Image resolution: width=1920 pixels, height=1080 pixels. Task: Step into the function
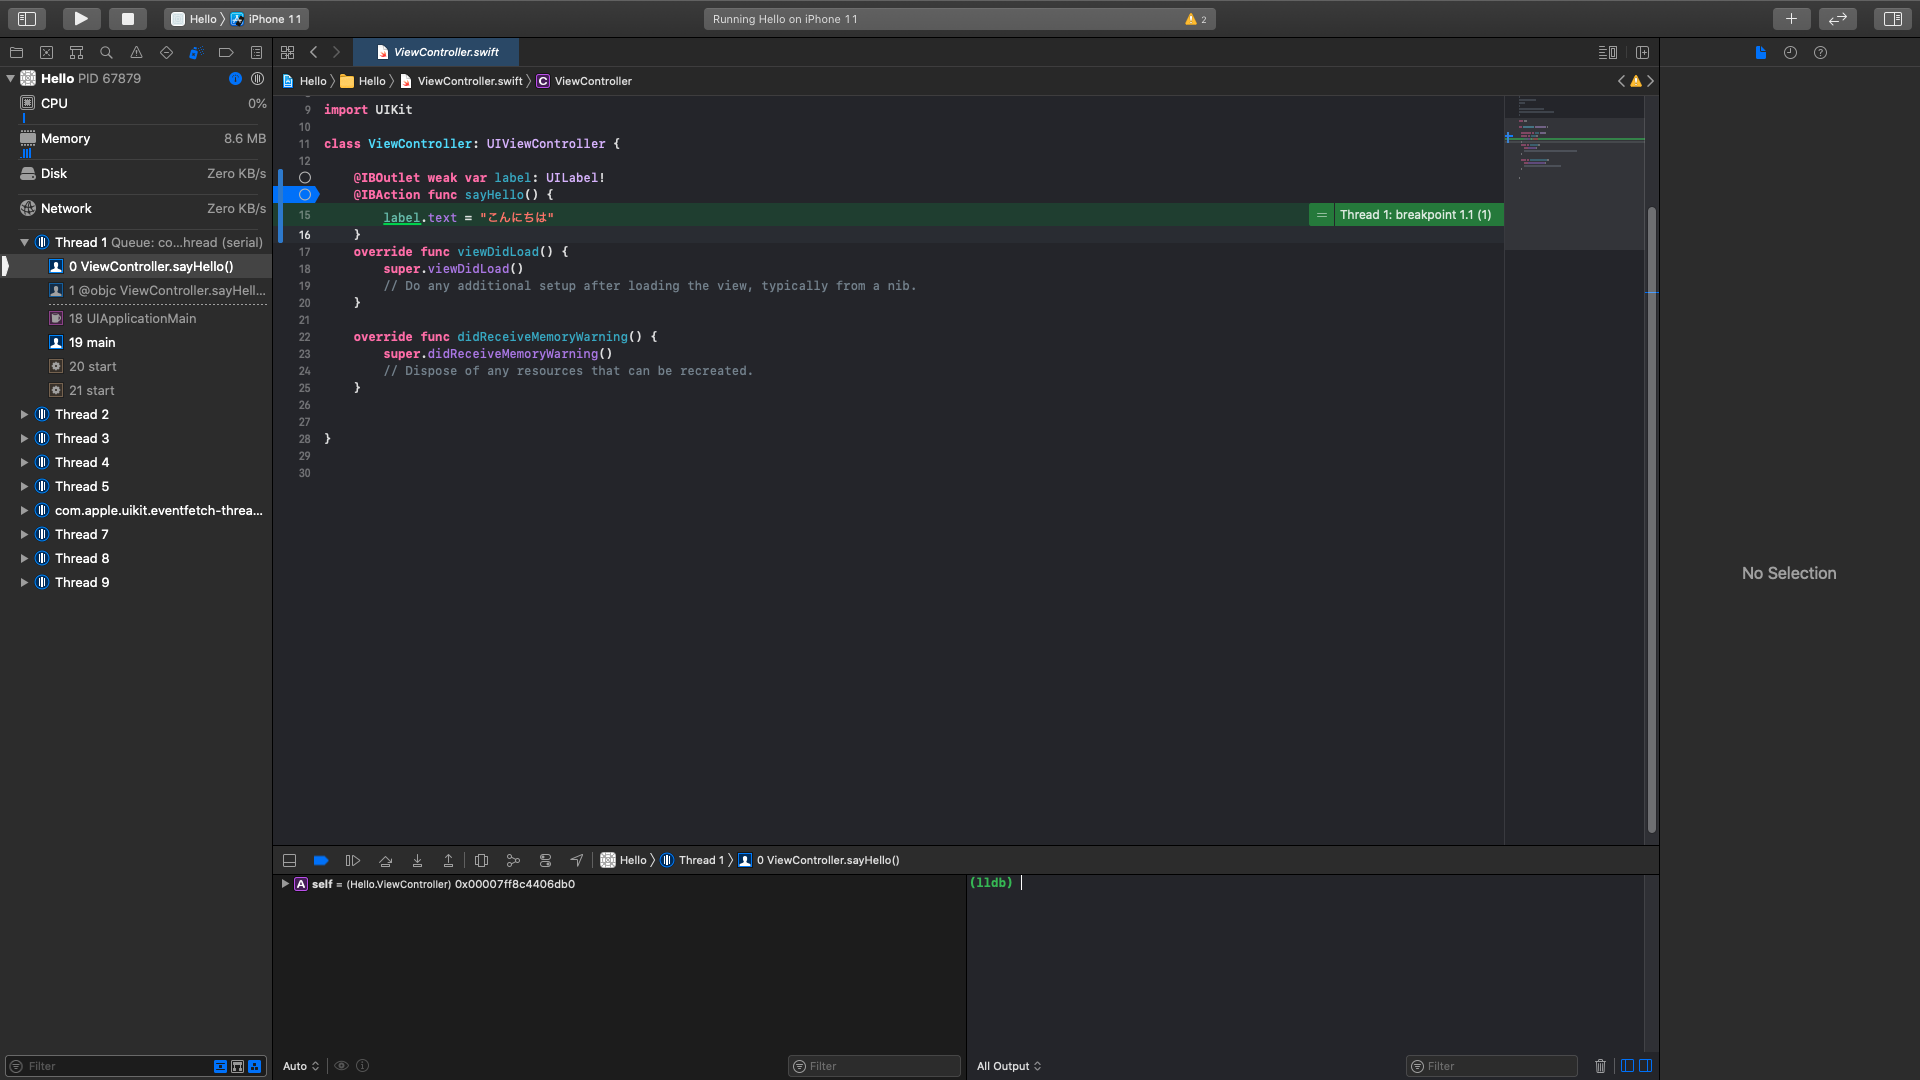pyautogui.click(x=417, y=860)
